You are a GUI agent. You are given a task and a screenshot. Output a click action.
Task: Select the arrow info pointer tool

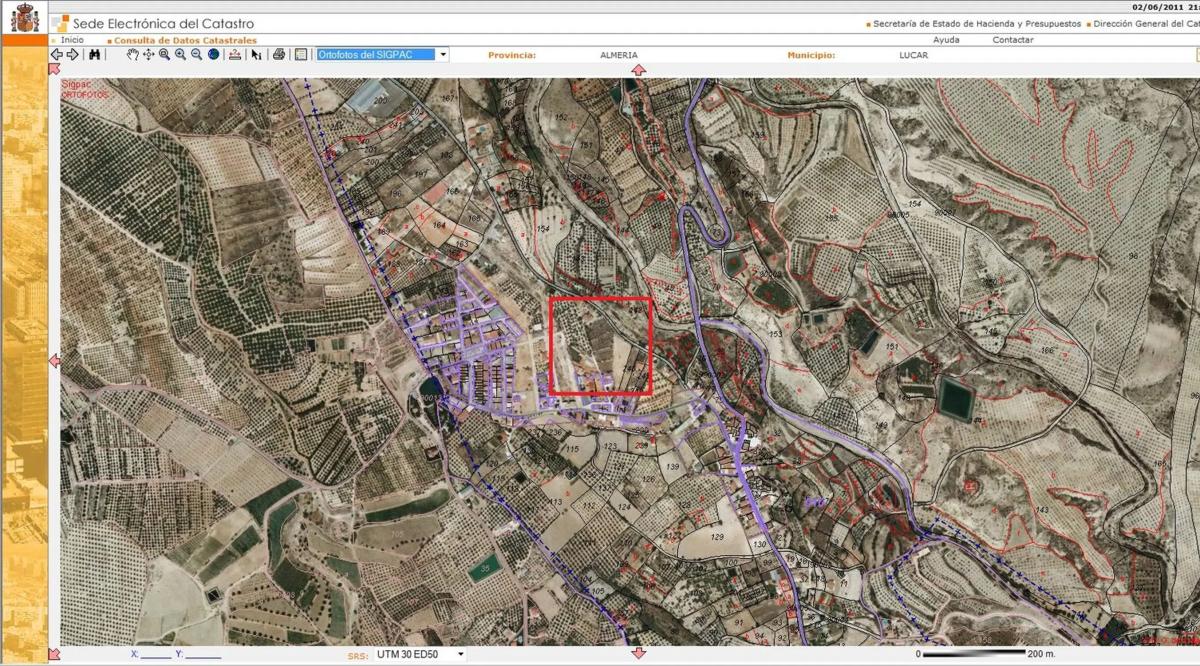257,55
